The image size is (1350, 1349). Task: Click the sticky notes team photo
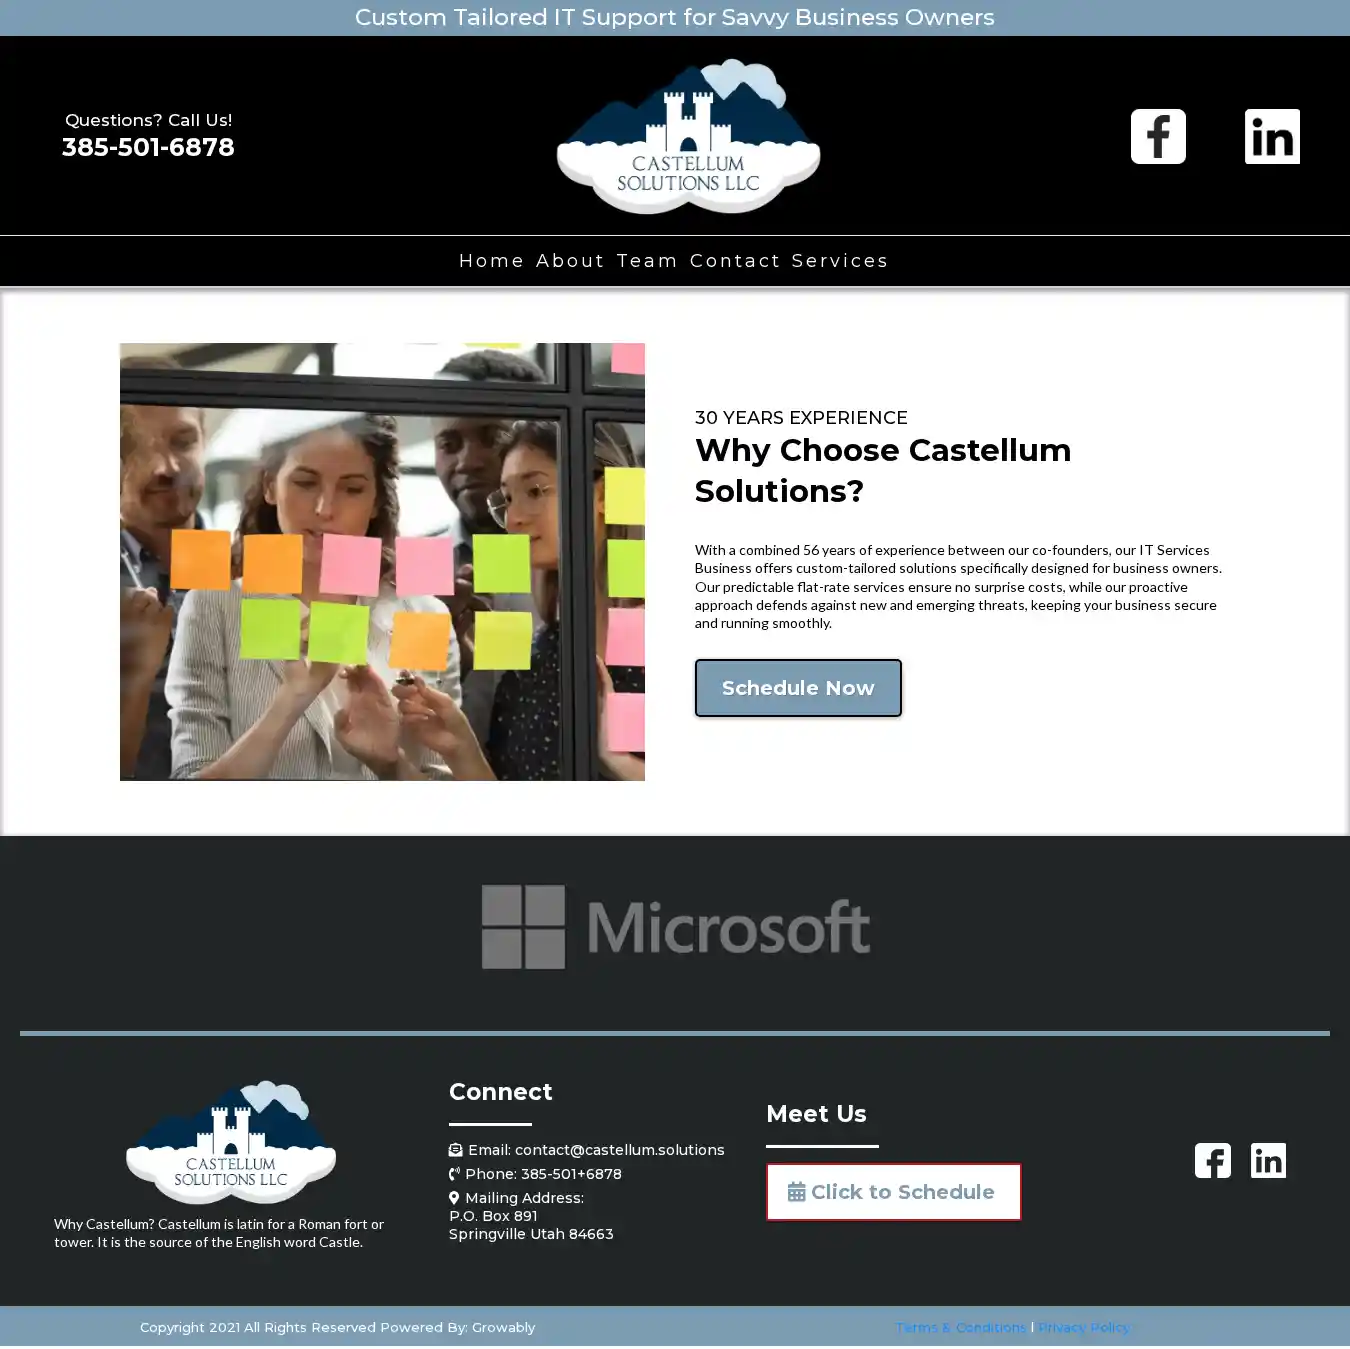click(382, 562)
